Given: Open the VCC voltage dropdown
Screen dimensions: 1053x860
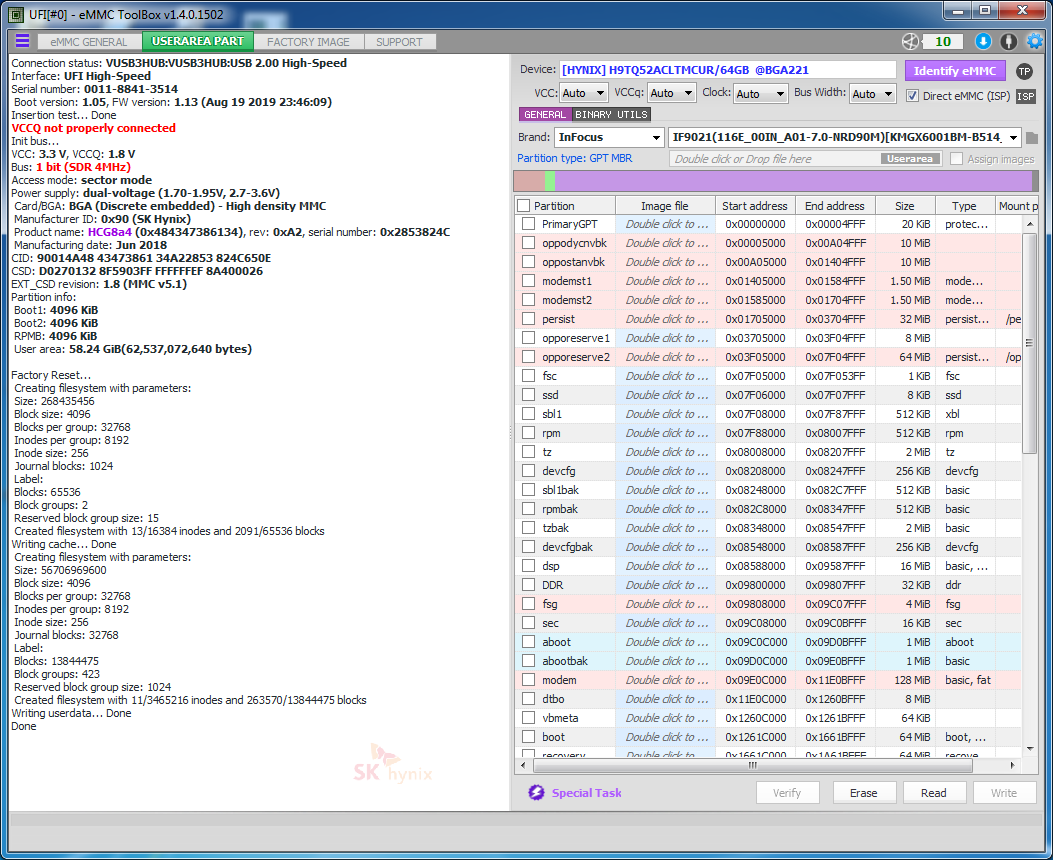Looking at the screenshot, I should coord(583,93).
